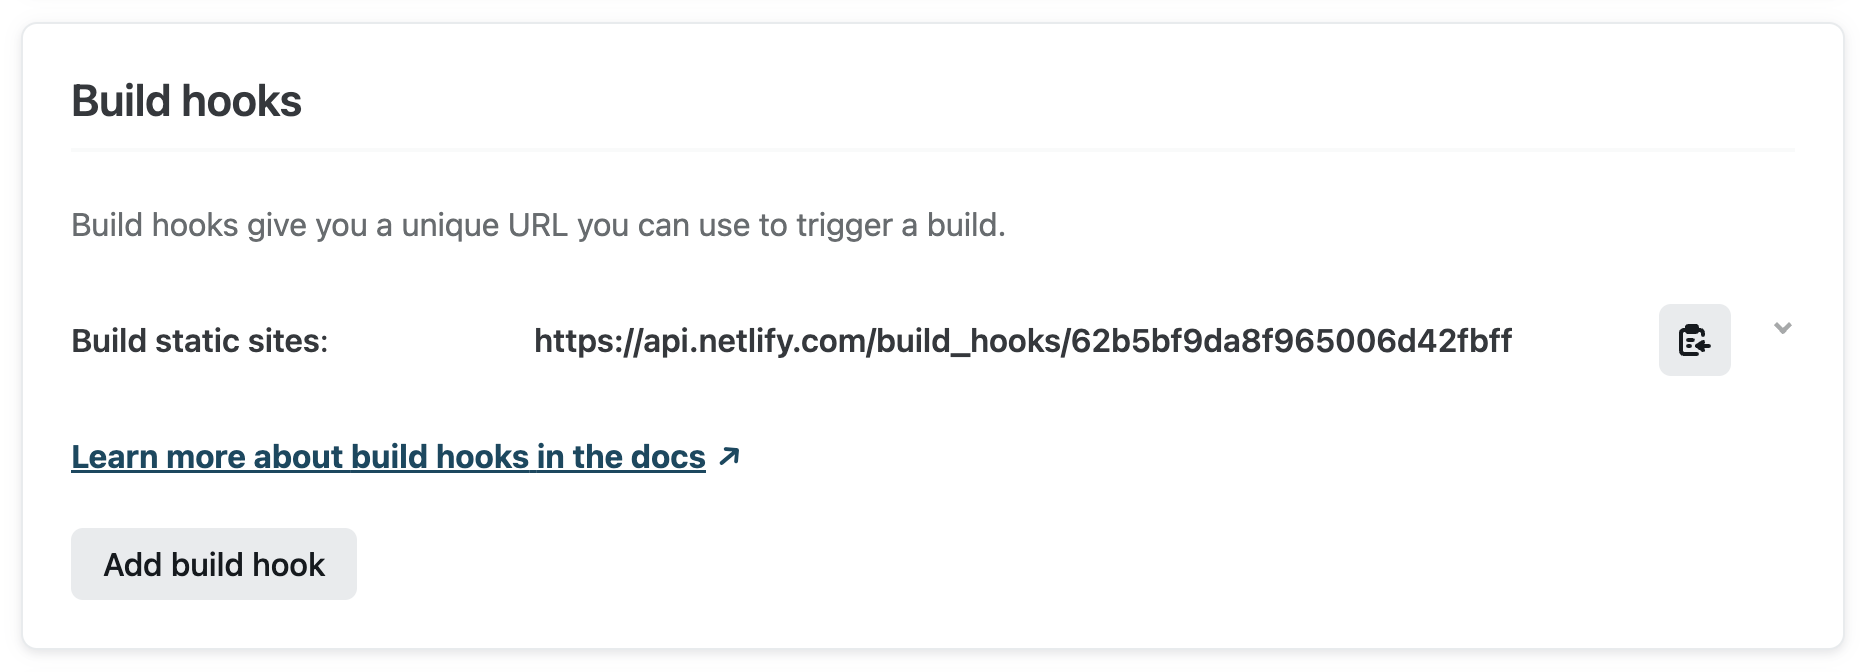Click the down arrow right of copy icon
This screenshot has height=672, width=1860.
[1782, 328]
